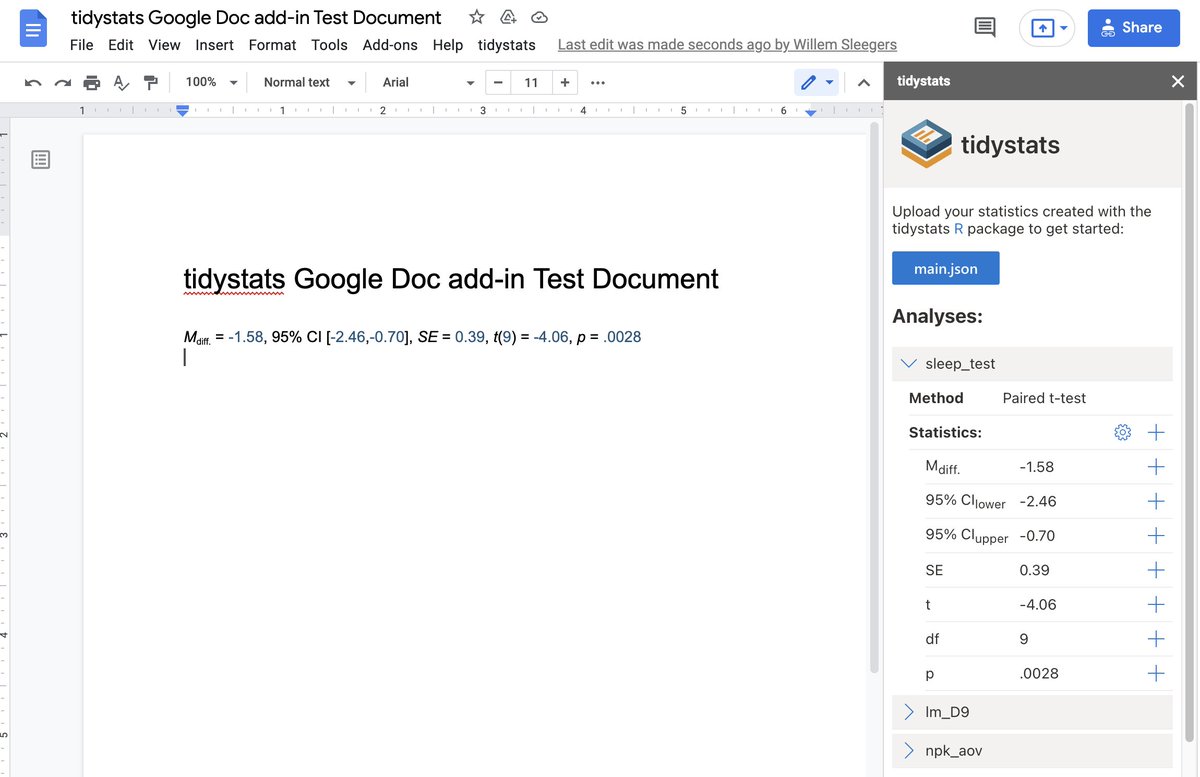
Task: Click the document title field at the top
Action: (x=256, y=18)
